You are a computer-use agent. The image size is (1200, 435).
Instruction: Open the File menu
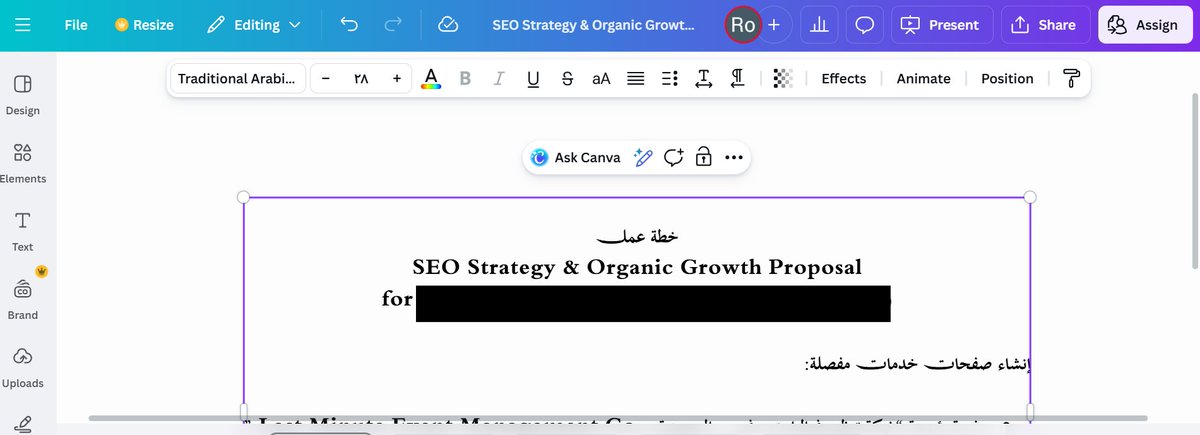pyautogui.click(x=76, y=25)
